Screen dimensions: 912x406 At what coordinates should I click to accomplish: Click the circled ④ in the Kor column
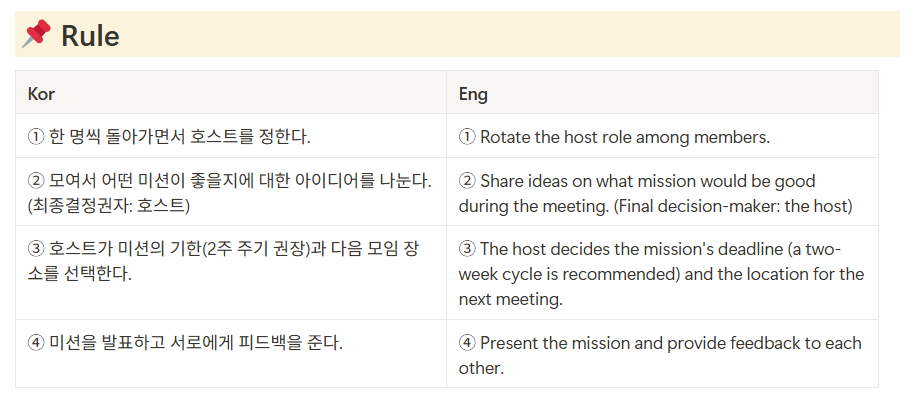pos(36,343)
